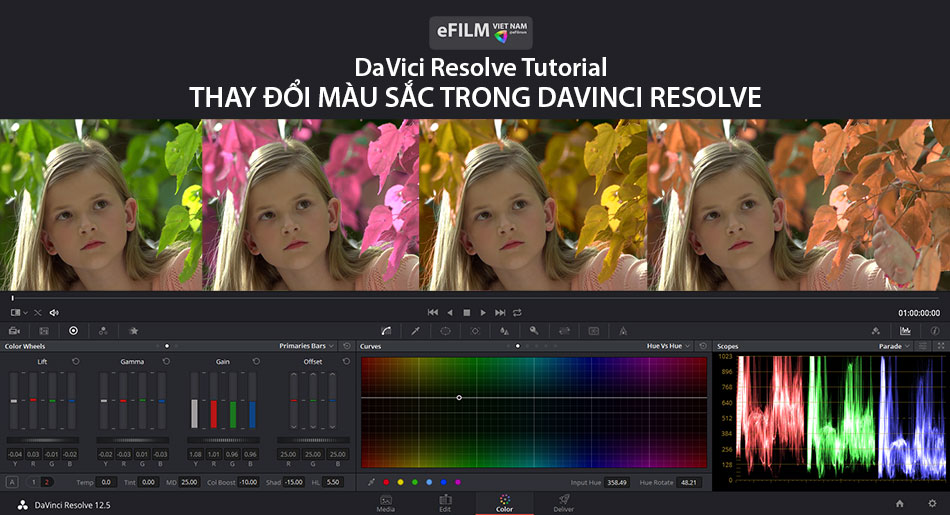Open the Tracker palette
Screen dimensions: 950x515
point(475,331)
